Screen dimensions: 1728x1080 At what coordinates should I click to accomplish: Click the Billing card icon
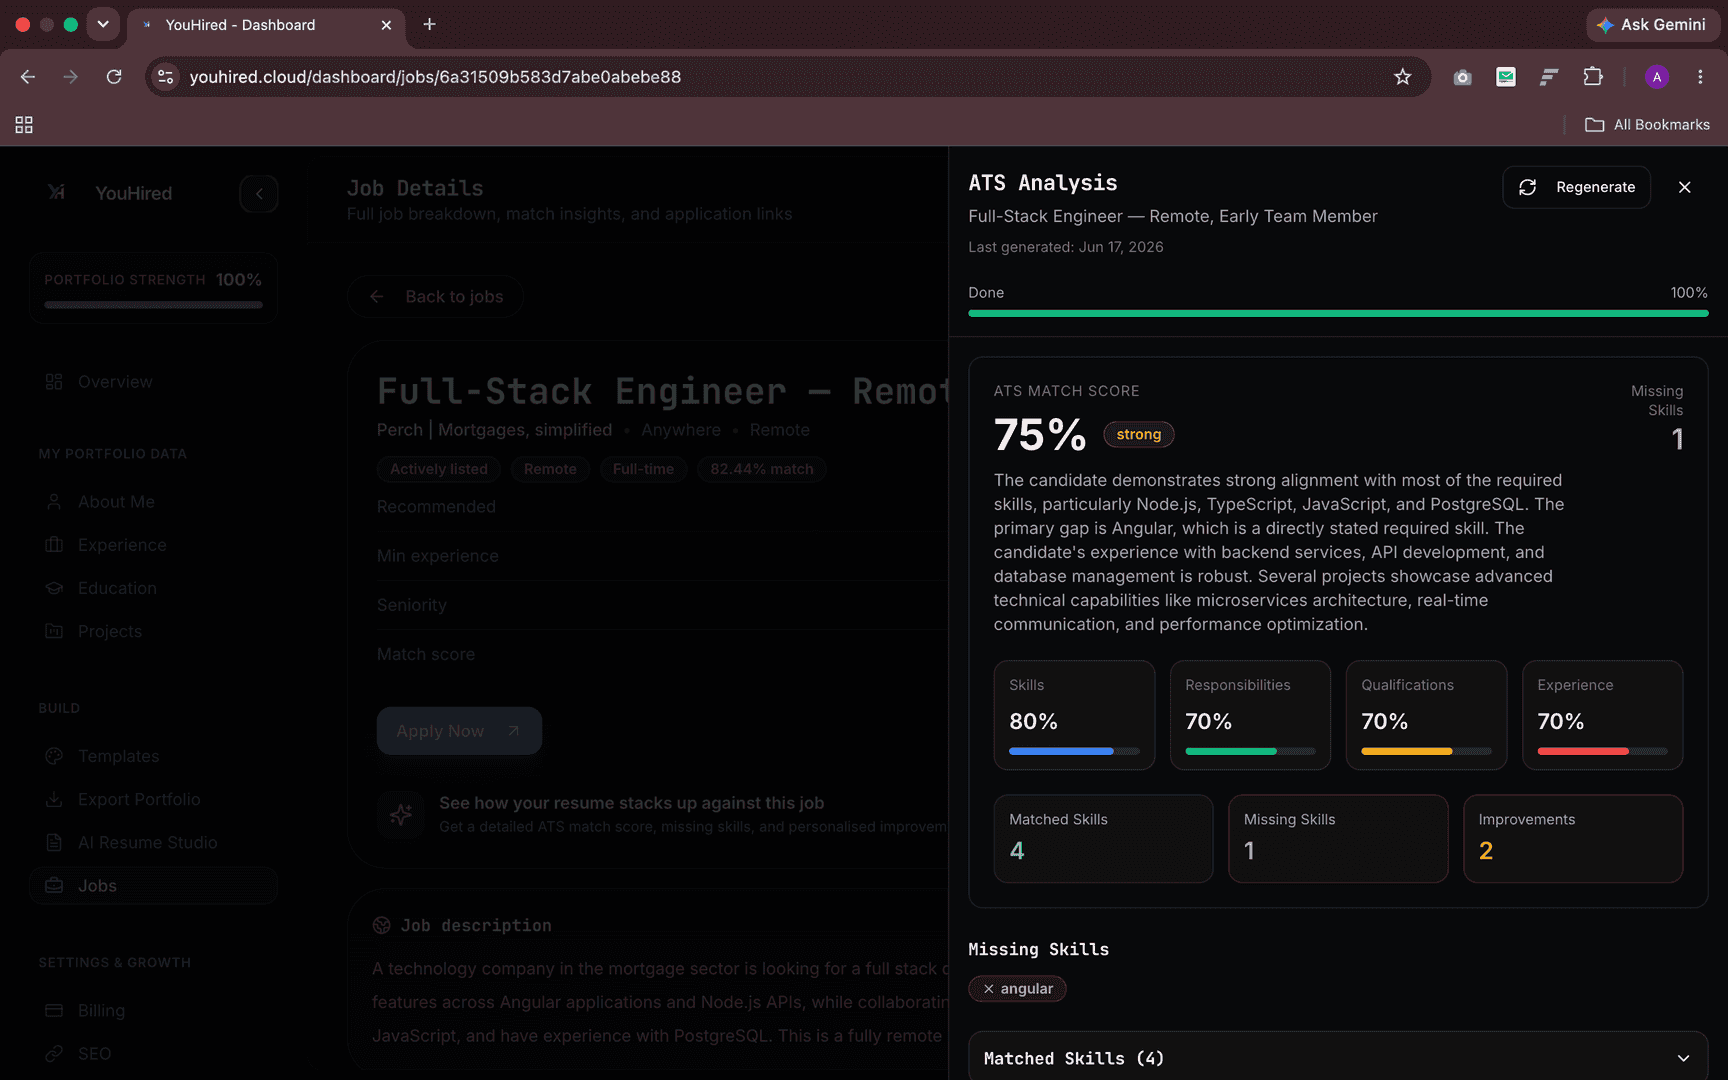tap(54, 1010)
